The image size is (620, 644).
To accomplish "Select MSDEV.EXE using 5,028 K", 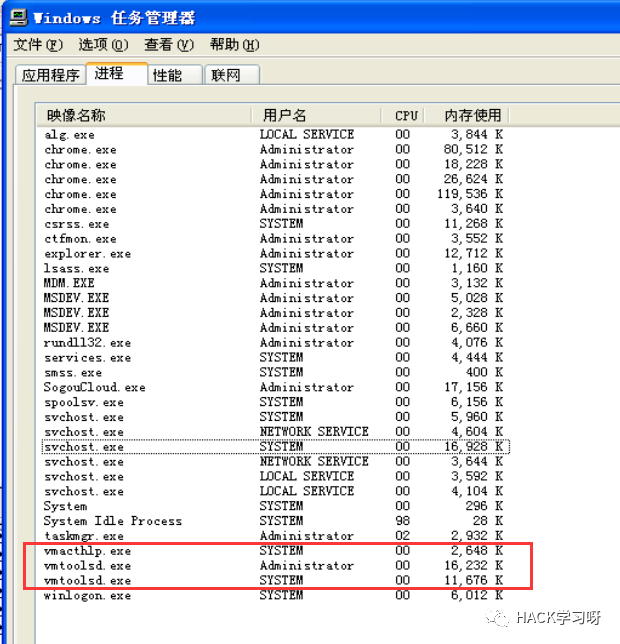I will [x=275, y=297].
